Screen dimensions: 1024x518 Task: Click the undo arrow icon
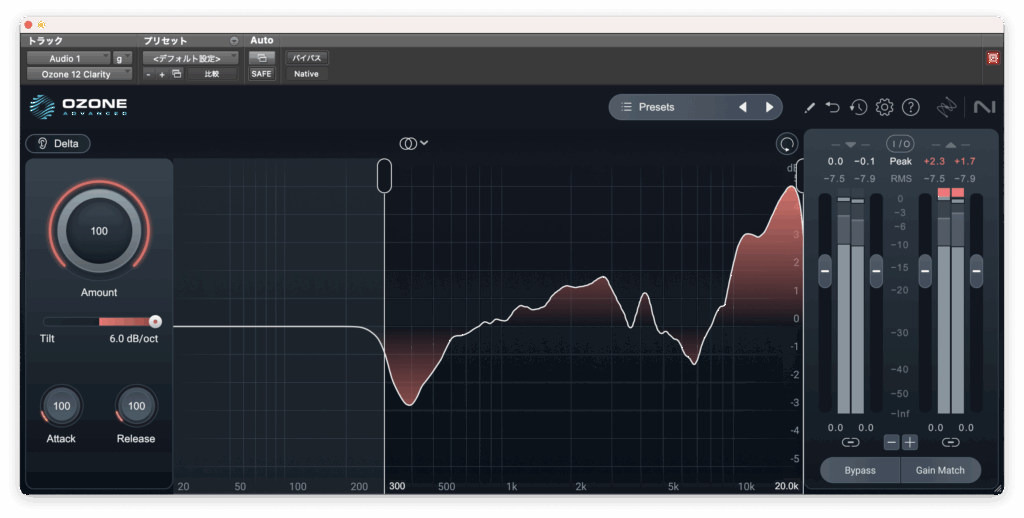click(x=833, y=107)
